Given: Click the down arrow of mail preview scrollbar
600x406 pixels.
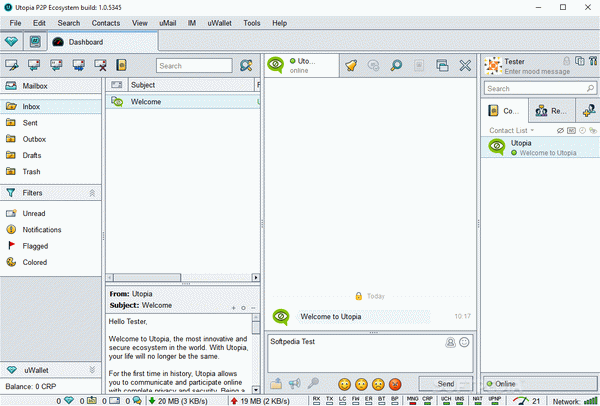Looking at the screenshot, I should (x=256, y=390).
